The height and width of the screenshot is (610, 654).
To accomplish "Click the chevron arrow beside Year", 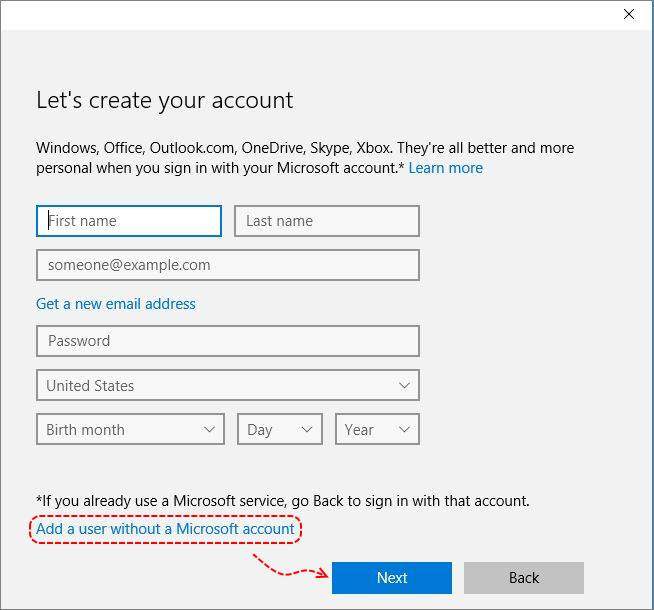I will (x=404, y=430).
